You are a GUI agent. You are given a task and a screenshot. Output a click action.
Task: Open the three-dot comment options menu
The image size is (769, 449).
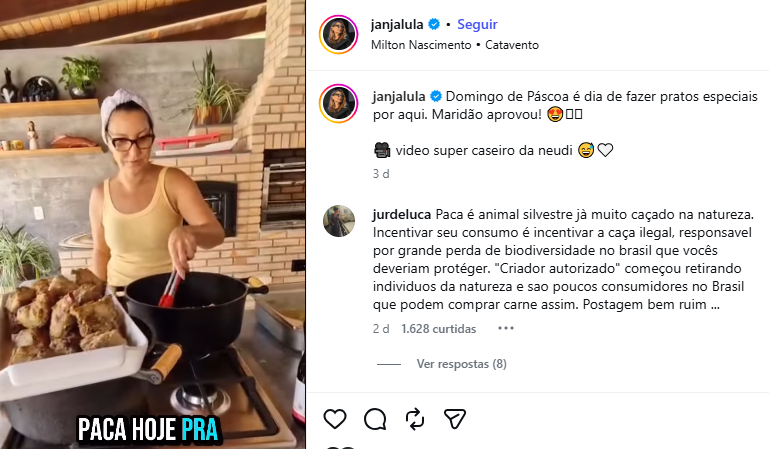coord(506,328)
